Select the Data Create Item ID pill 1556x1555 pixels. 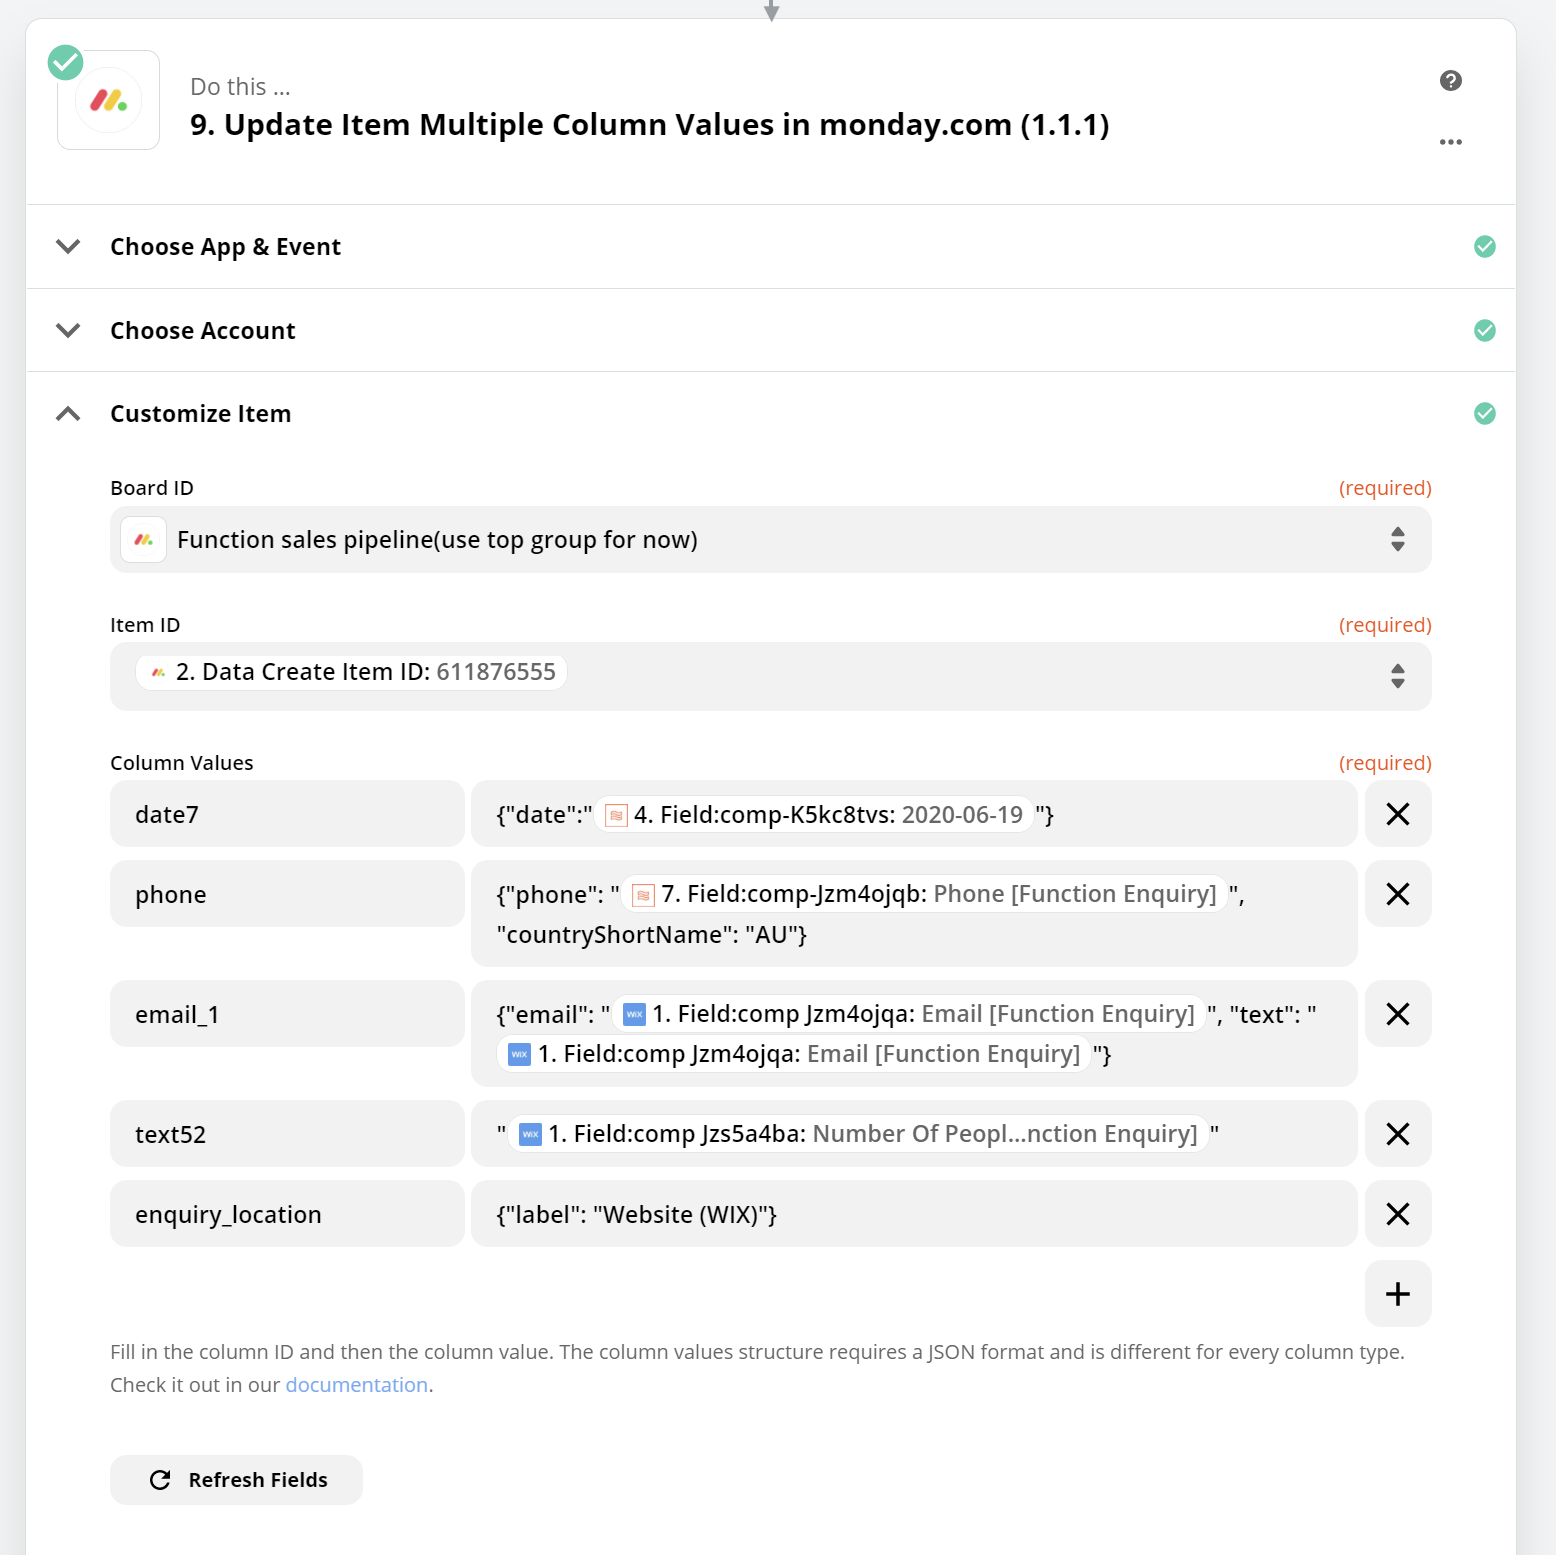[x=351, y=672]
